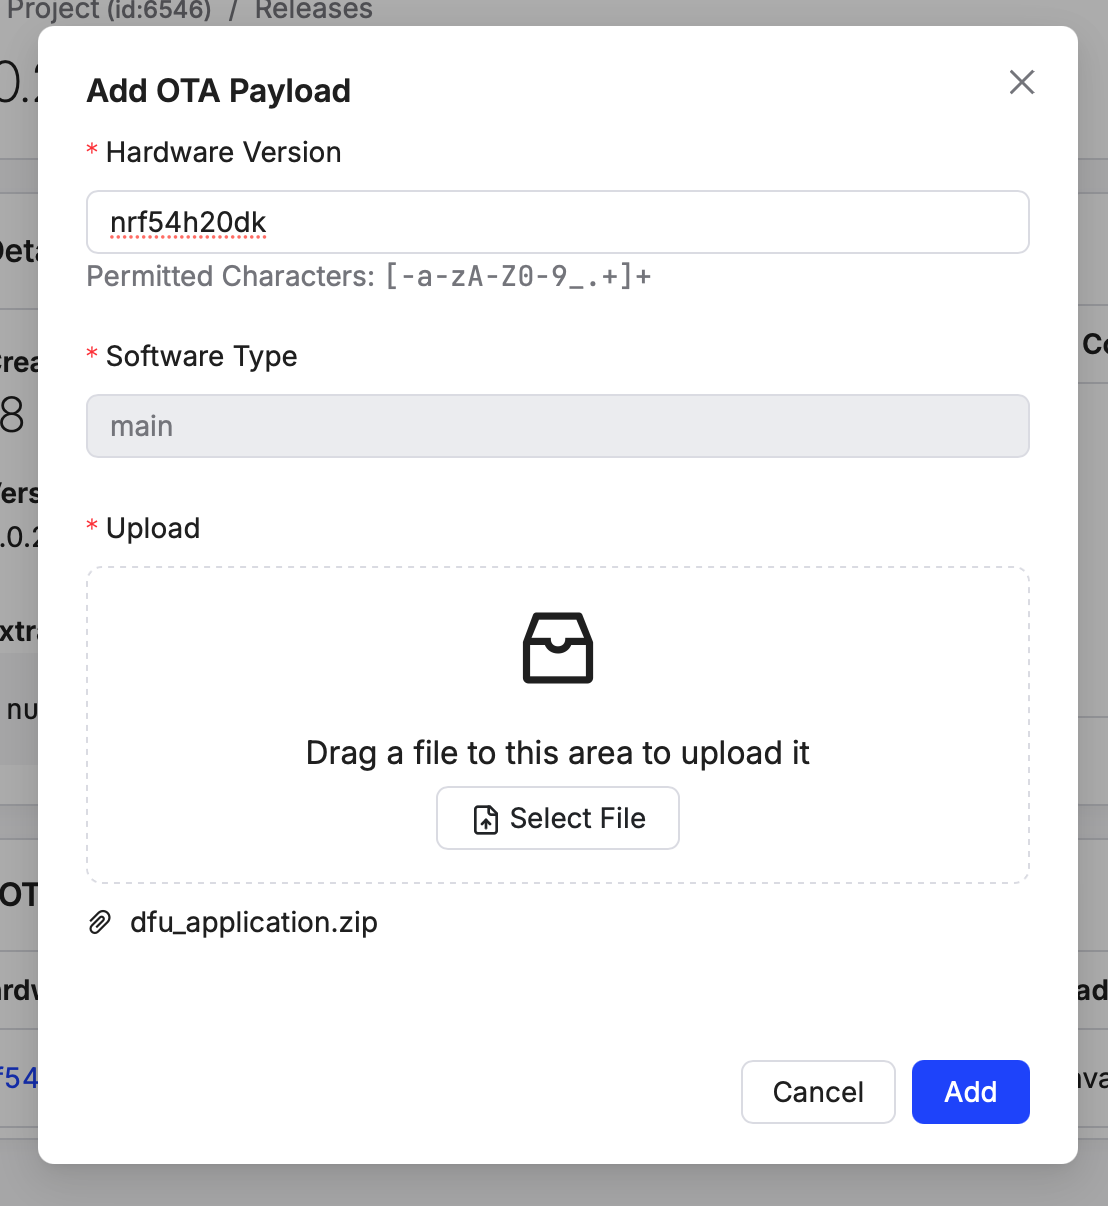Go to Releases in the breadcrumb
The image size is (1108, 1206).
click(x=313, y=11)
